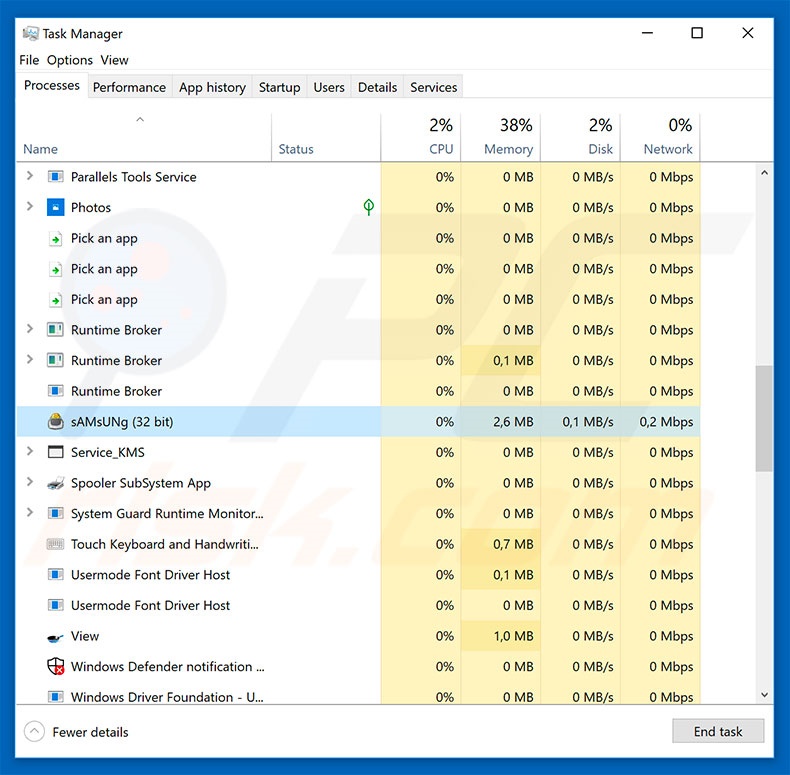Click the Photos app icon

(56, 208)
